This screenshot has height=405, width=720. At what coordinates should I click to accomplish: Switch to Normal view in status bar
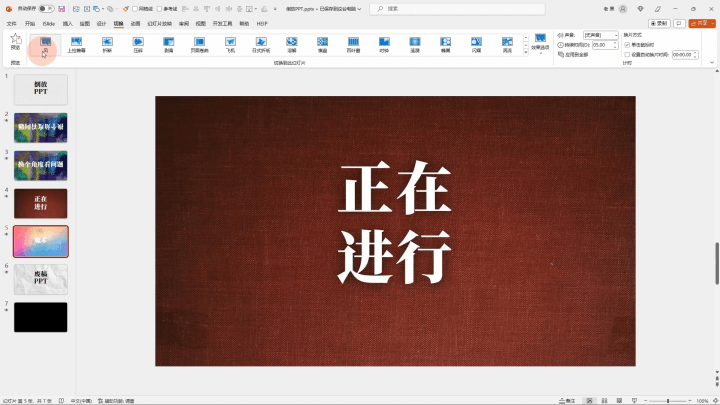click(589, 400)
